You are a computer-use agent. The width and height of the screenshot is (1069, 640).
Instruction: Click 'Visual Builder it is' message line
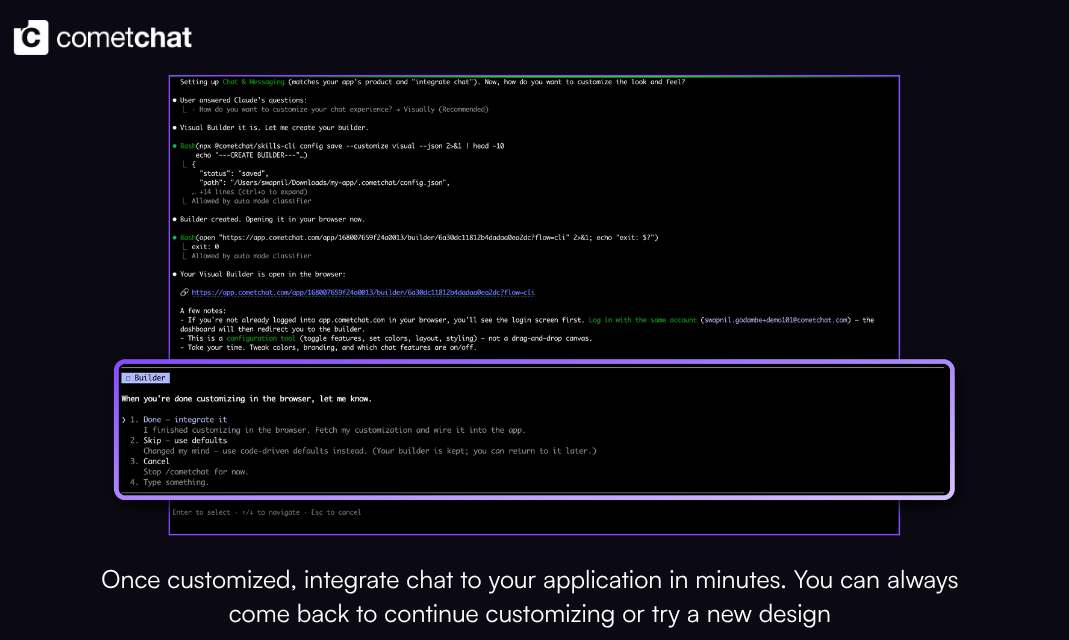pyautogui.click(x=273, y=127)
